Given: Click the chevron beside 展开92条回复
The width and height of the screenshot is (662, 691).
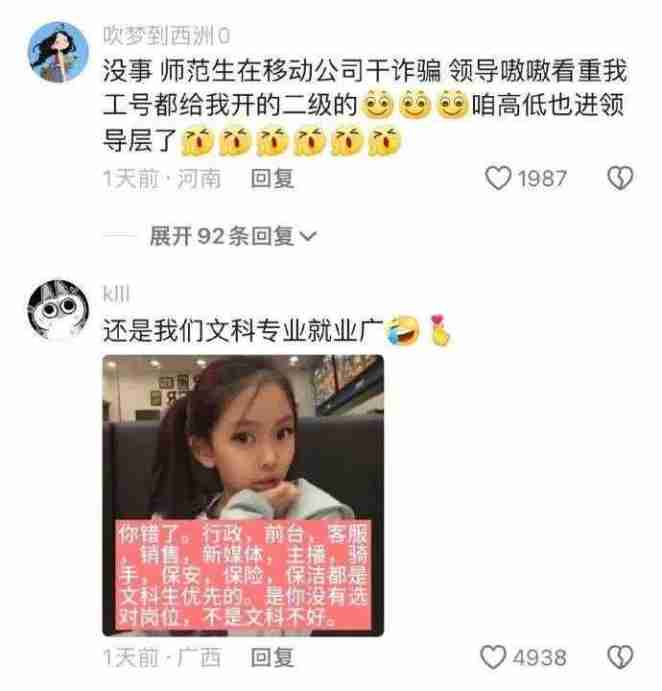Looking at the screenshot, I should (x=308, y=237).
